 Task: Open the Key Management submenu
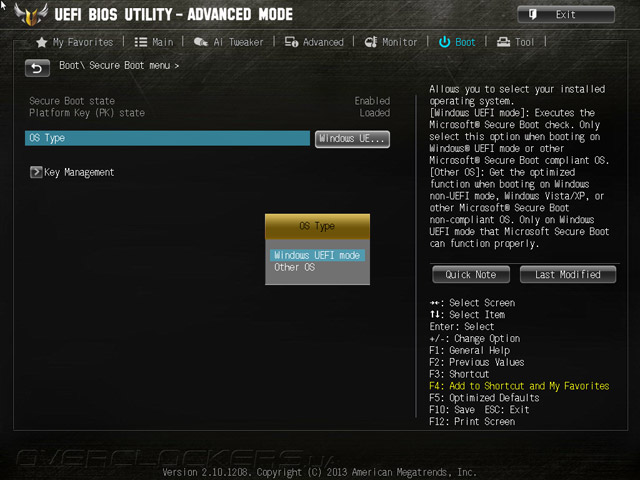pos(72,172)
